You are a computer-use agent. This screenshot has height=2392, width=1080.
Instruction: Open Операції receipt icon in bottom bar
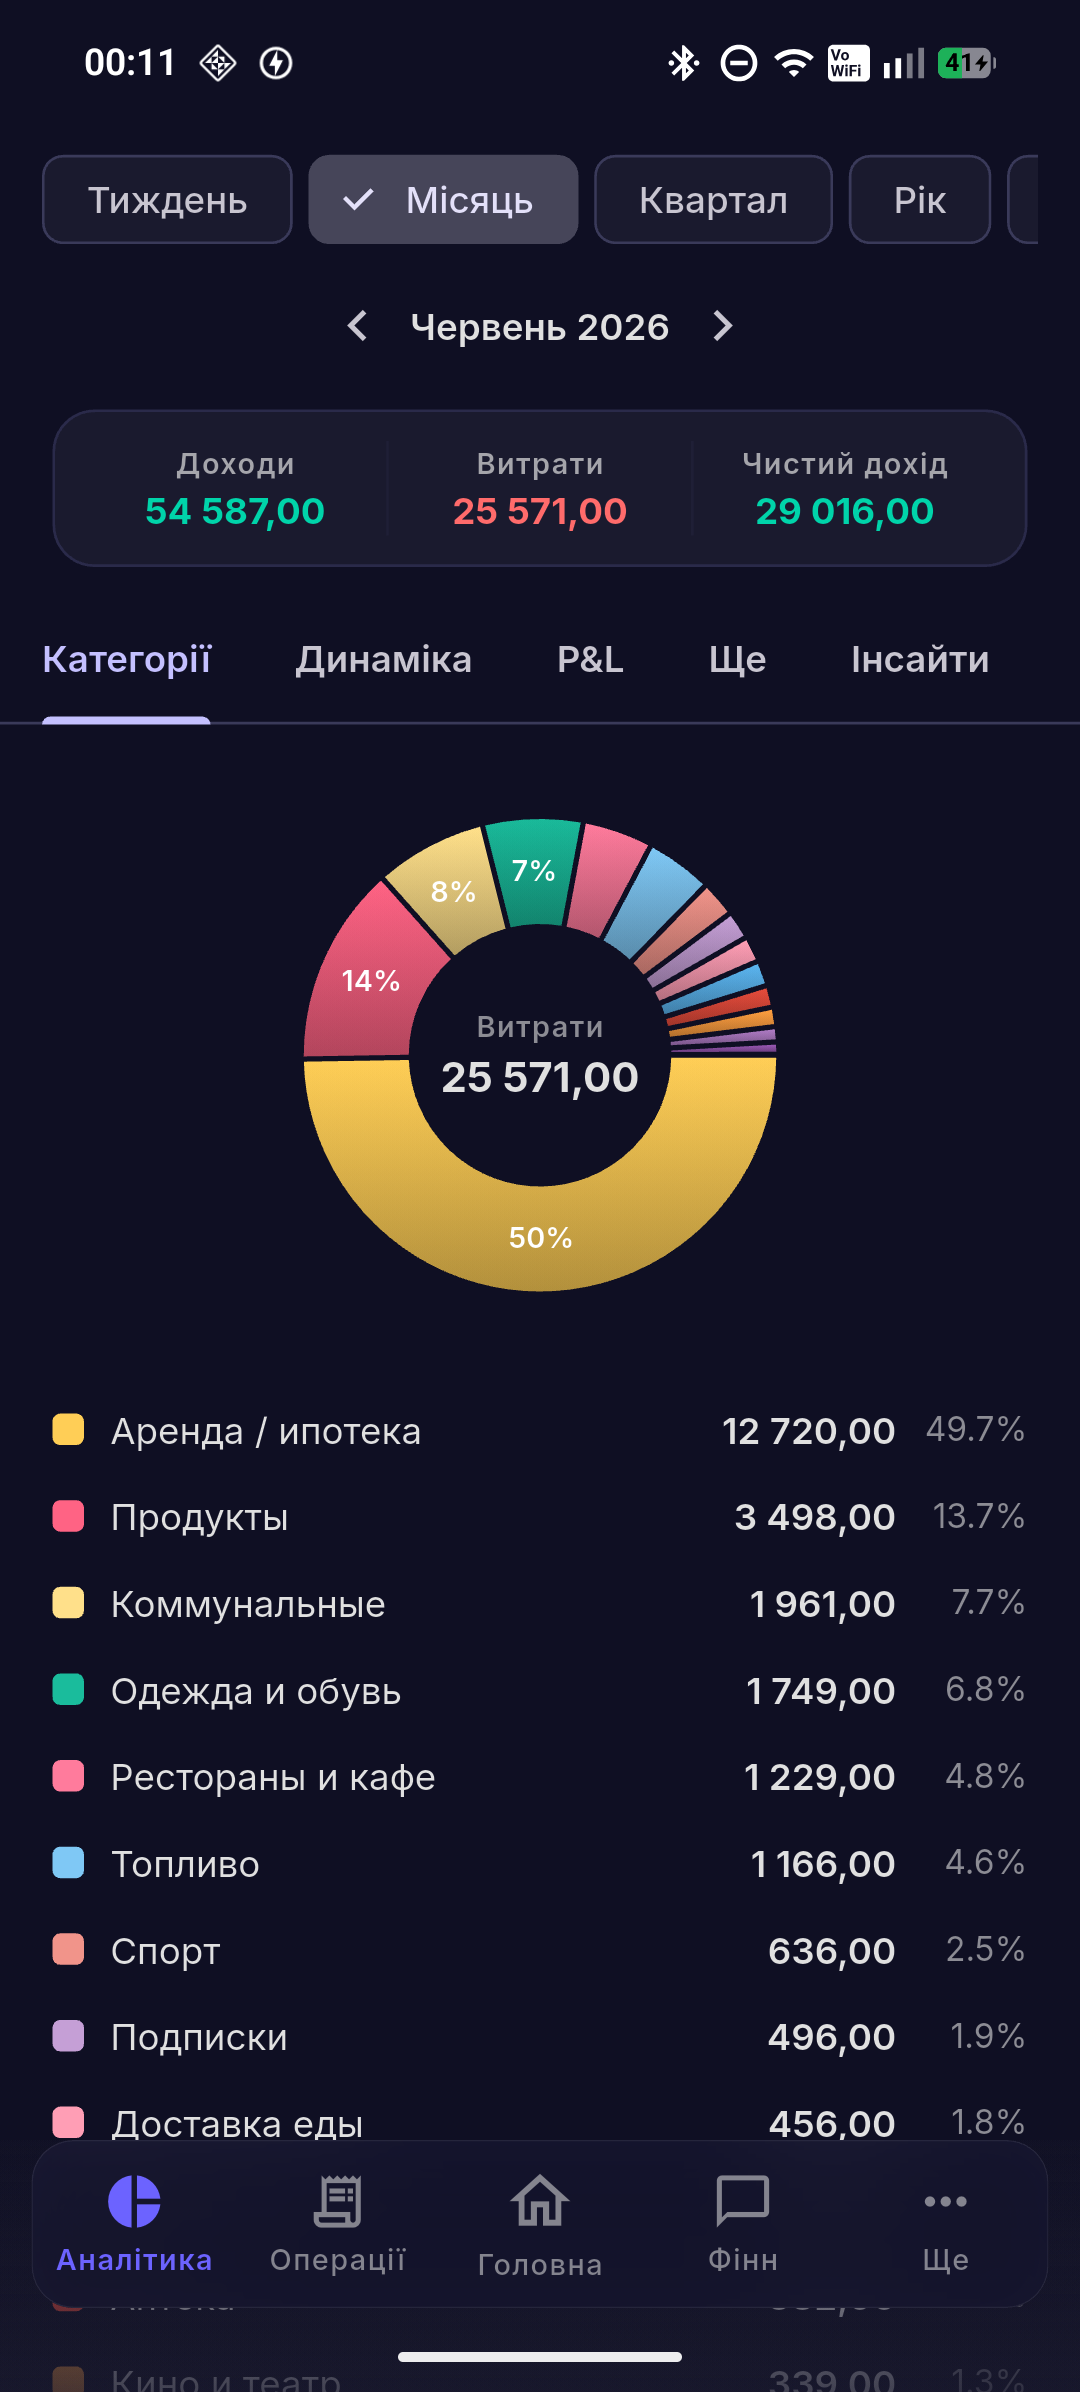click(x=338, y=2201)
